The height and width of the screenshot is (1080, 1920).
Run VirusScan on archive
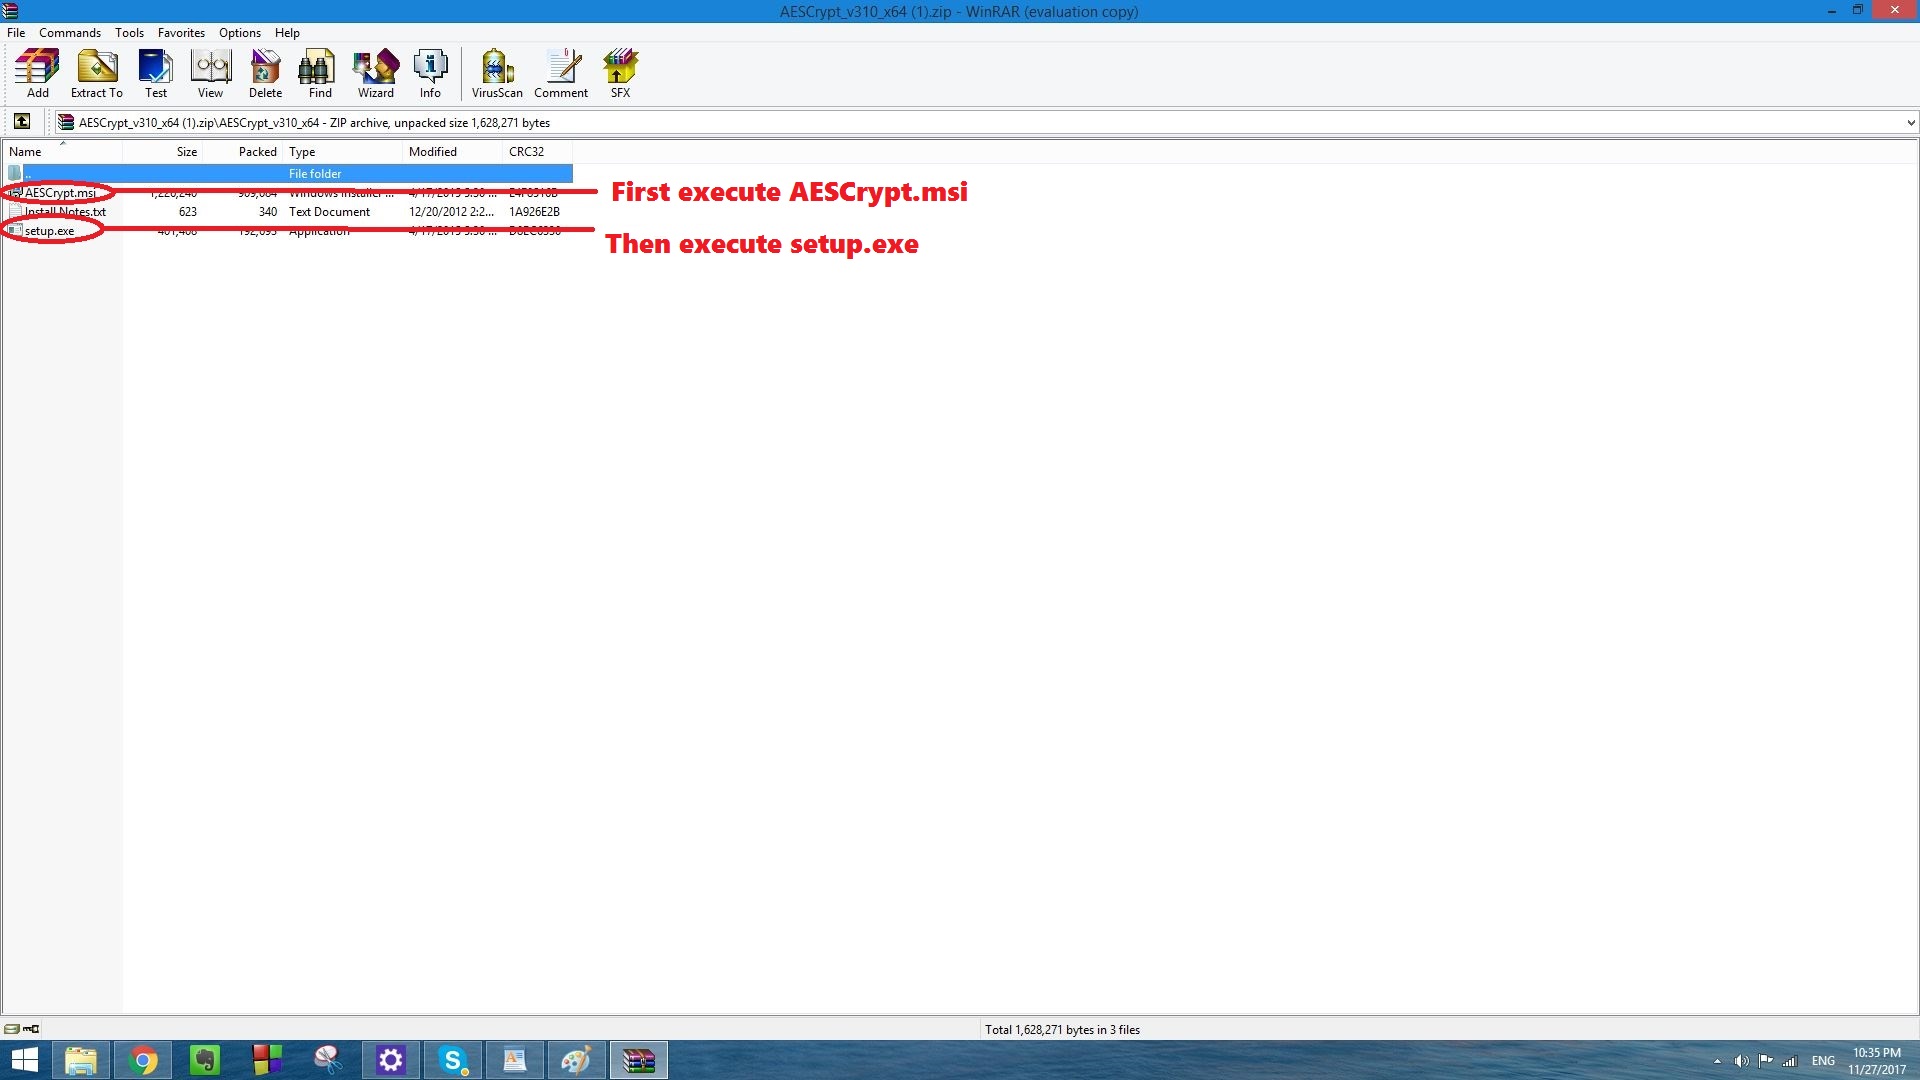pos(497,74)
